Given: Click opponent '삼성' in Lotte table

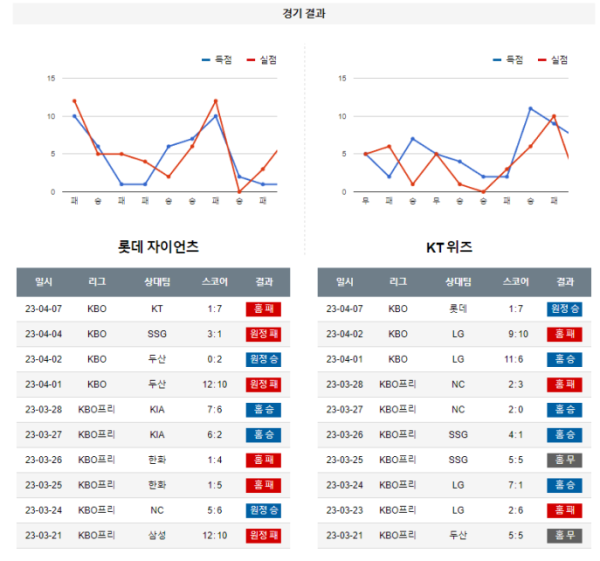Looking at the screenshot, I should (157, 535).
